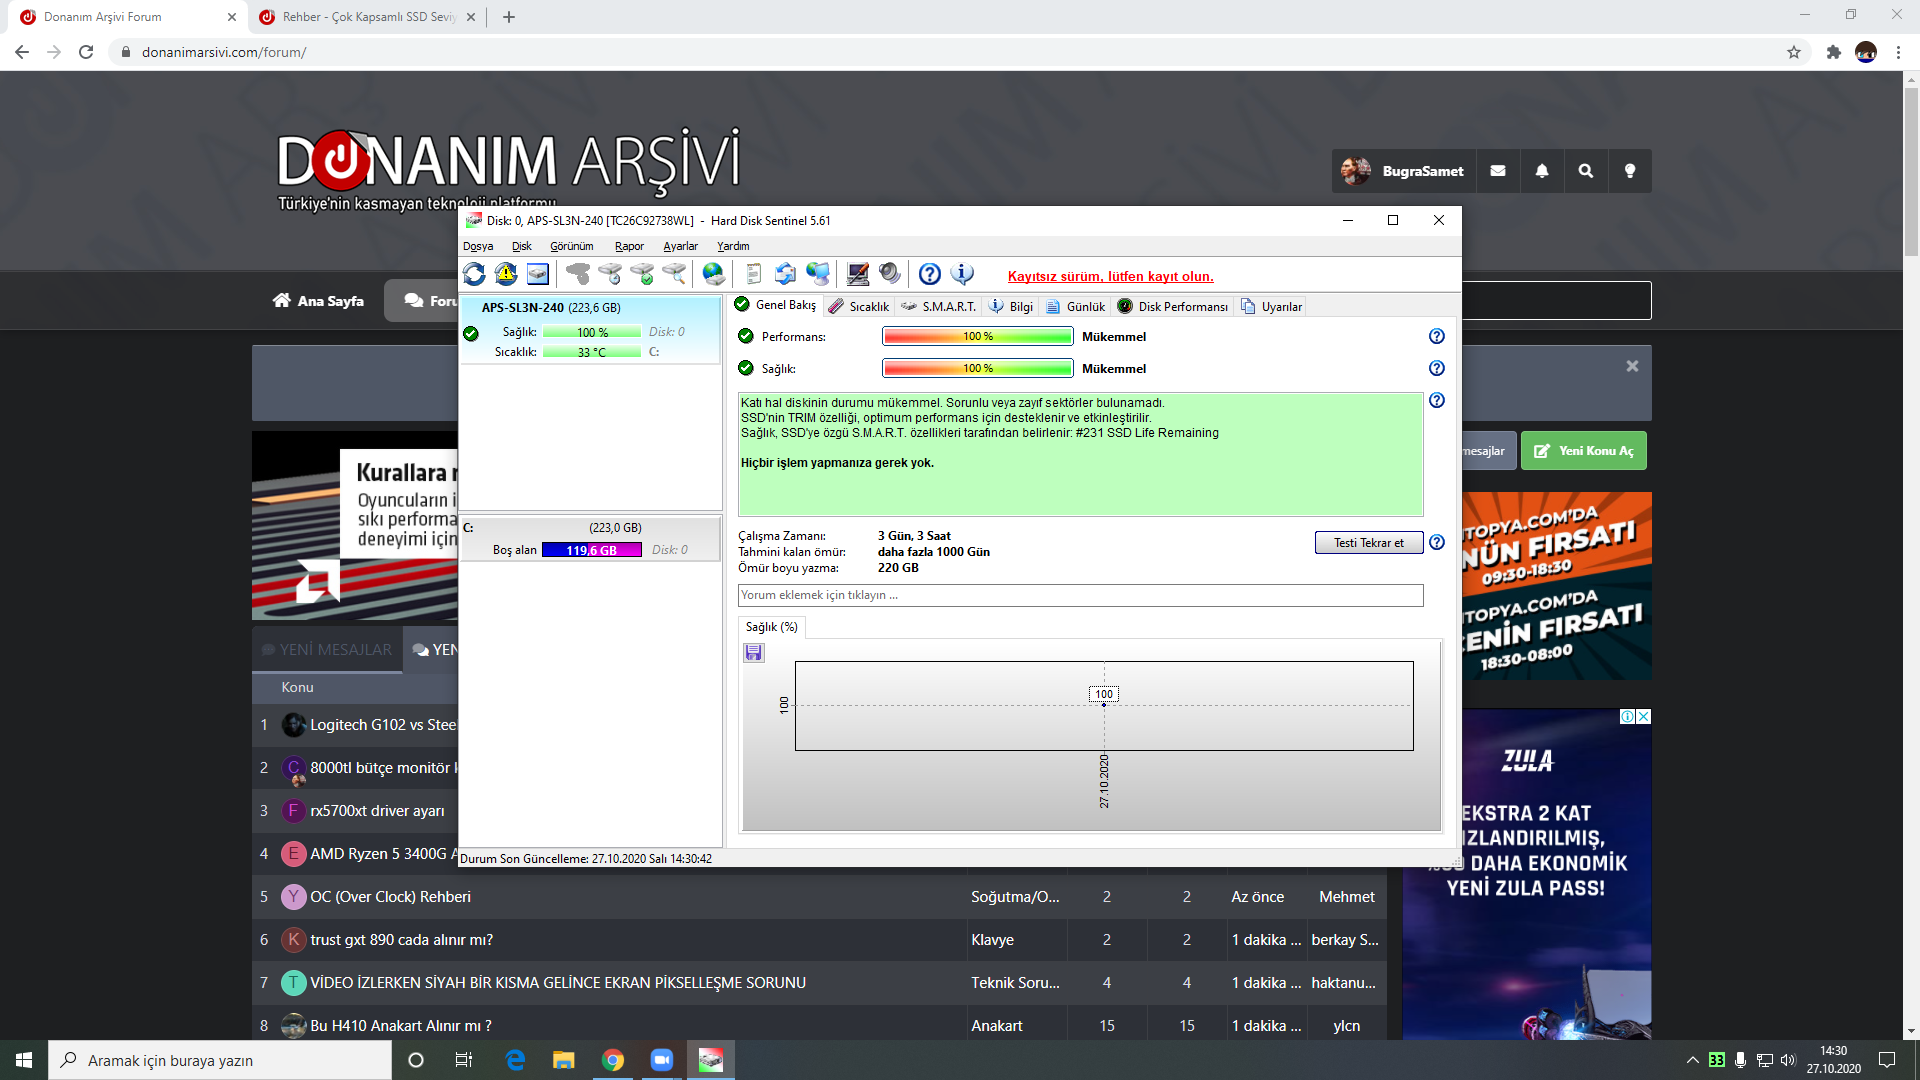1920x1080 pixels.
Task: Select the Genel Bakış tab
Action: click(x=776, y=305)
